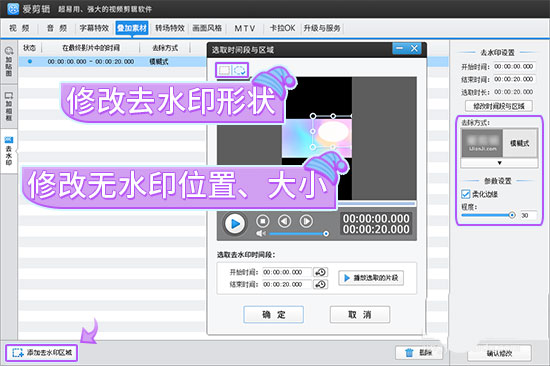Viewport: 550px width, 366px height.
Task: Open the 视频 tab
Action: point(19,28)
